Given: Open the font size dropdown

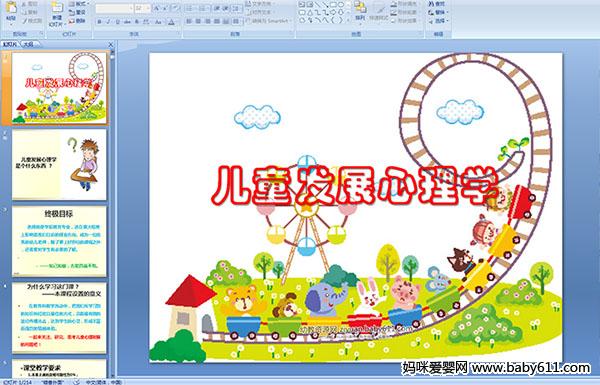Looking at the screenshot, I should click(x=142, y=8).
